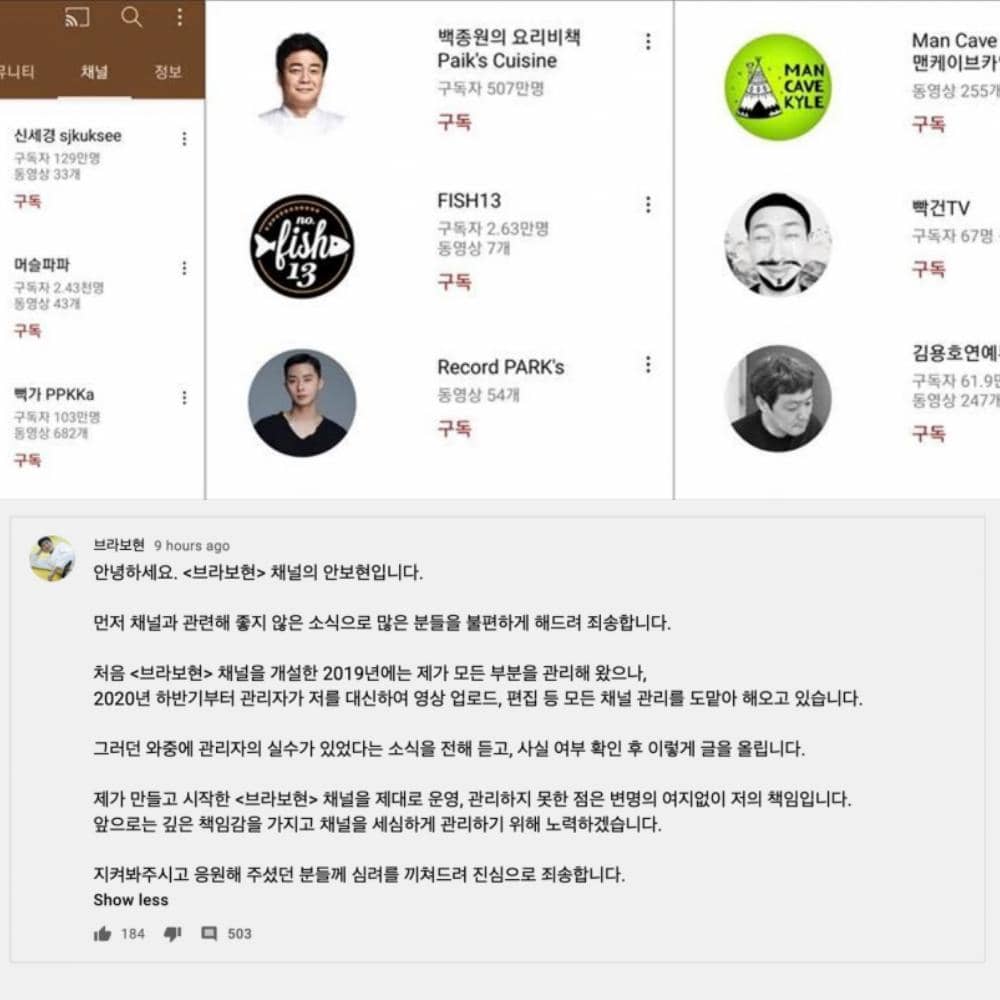
Task: Open options menu for 머슬파파 channel
Action: pyautogui.click(x=184, y=268)
